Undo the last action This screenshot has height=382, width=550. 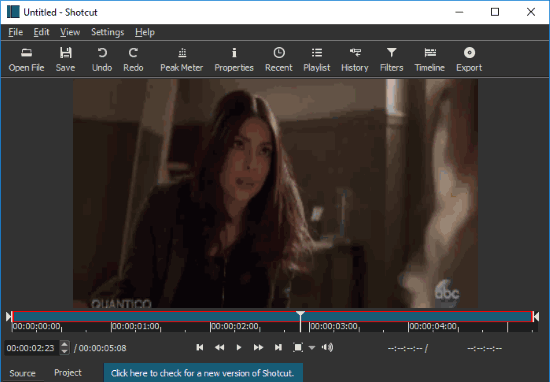click(102, 60)
